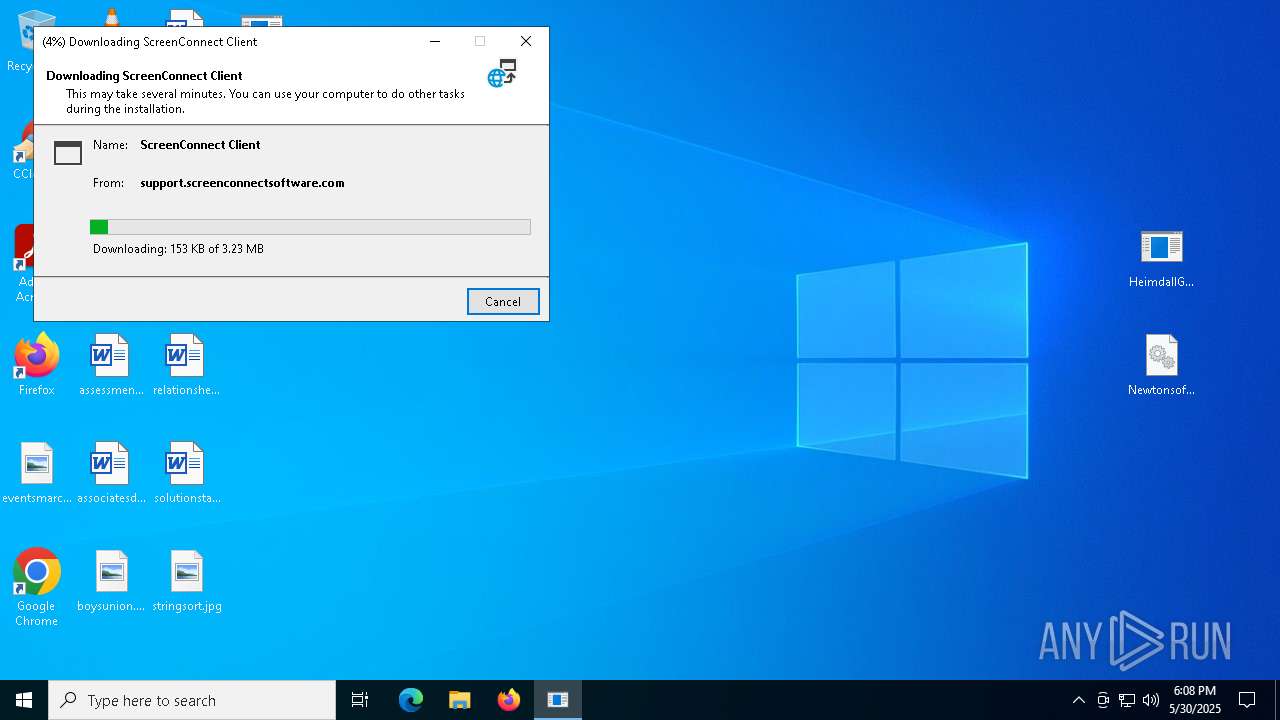
Task: Open File Explorer from taskbar
Action: [x=459, y=700]
